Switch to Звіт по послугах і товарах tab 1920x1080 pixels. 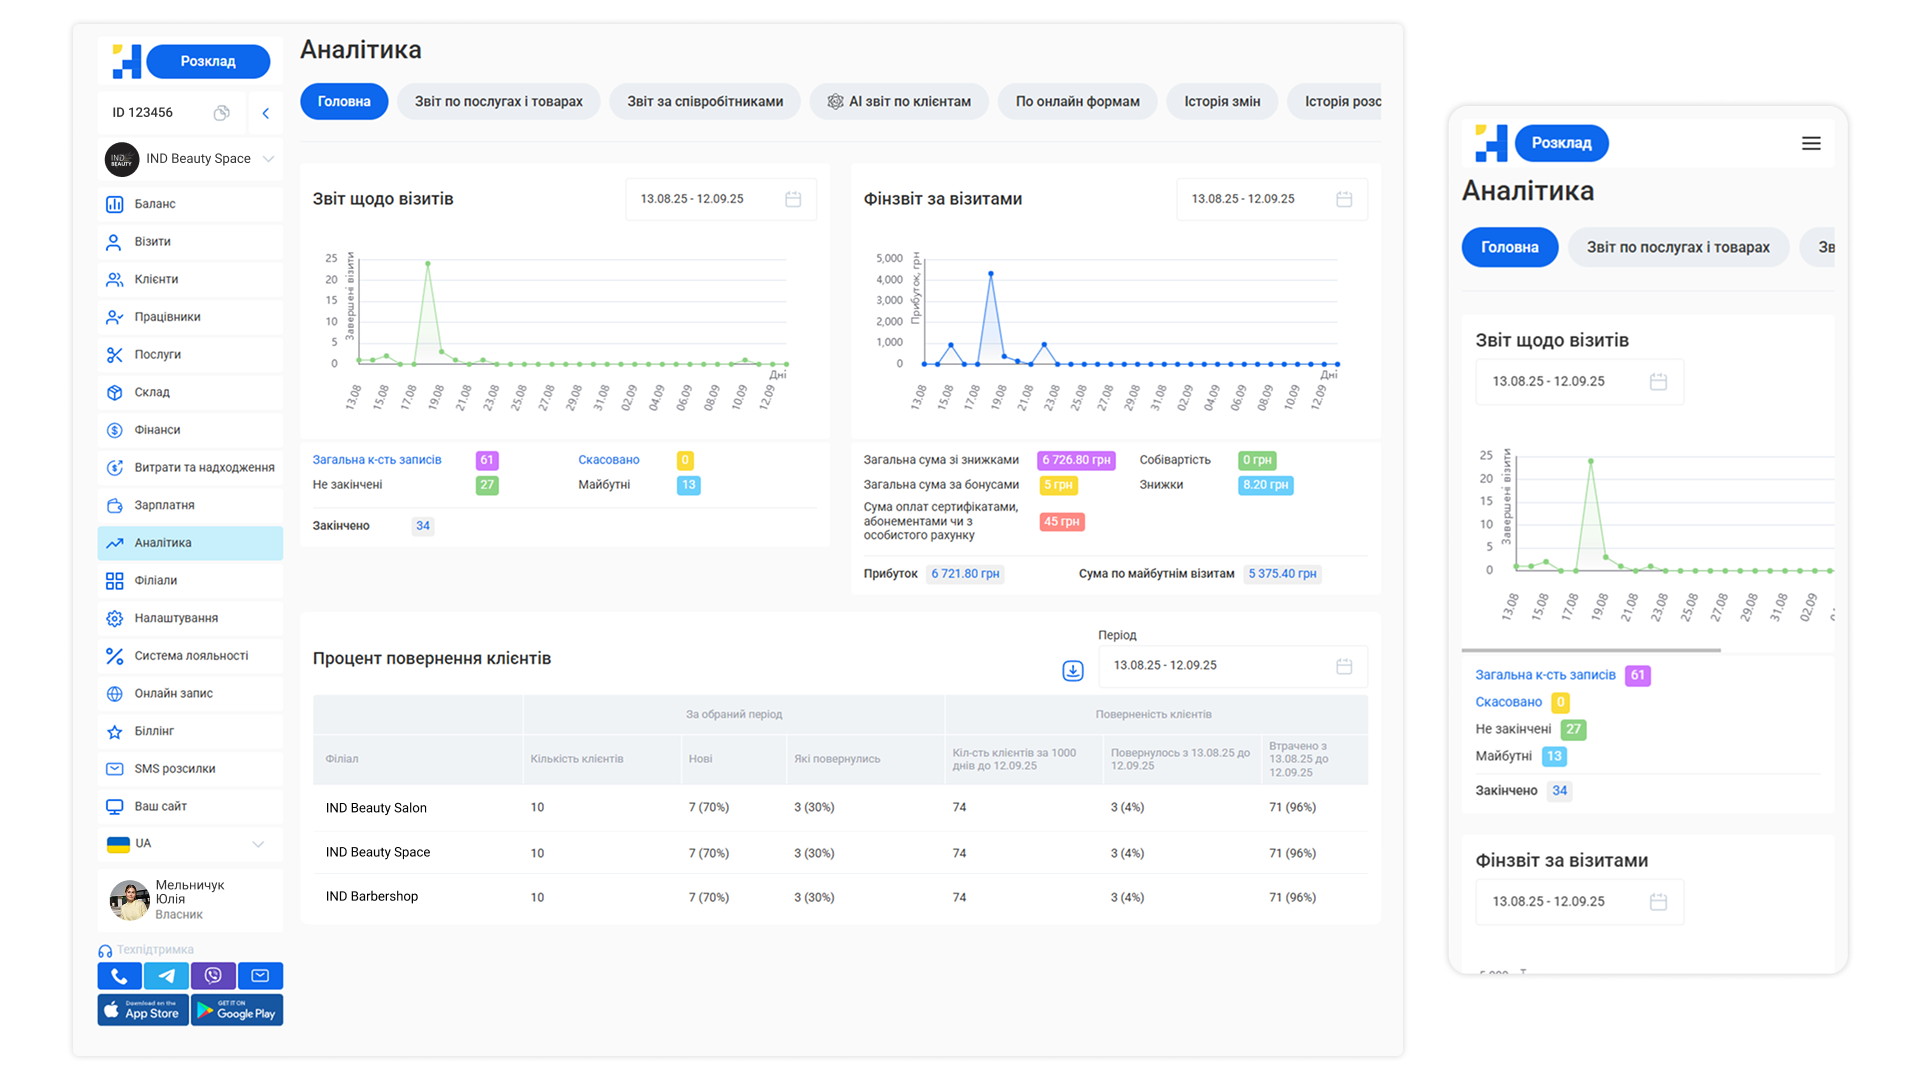click(498, 101)
